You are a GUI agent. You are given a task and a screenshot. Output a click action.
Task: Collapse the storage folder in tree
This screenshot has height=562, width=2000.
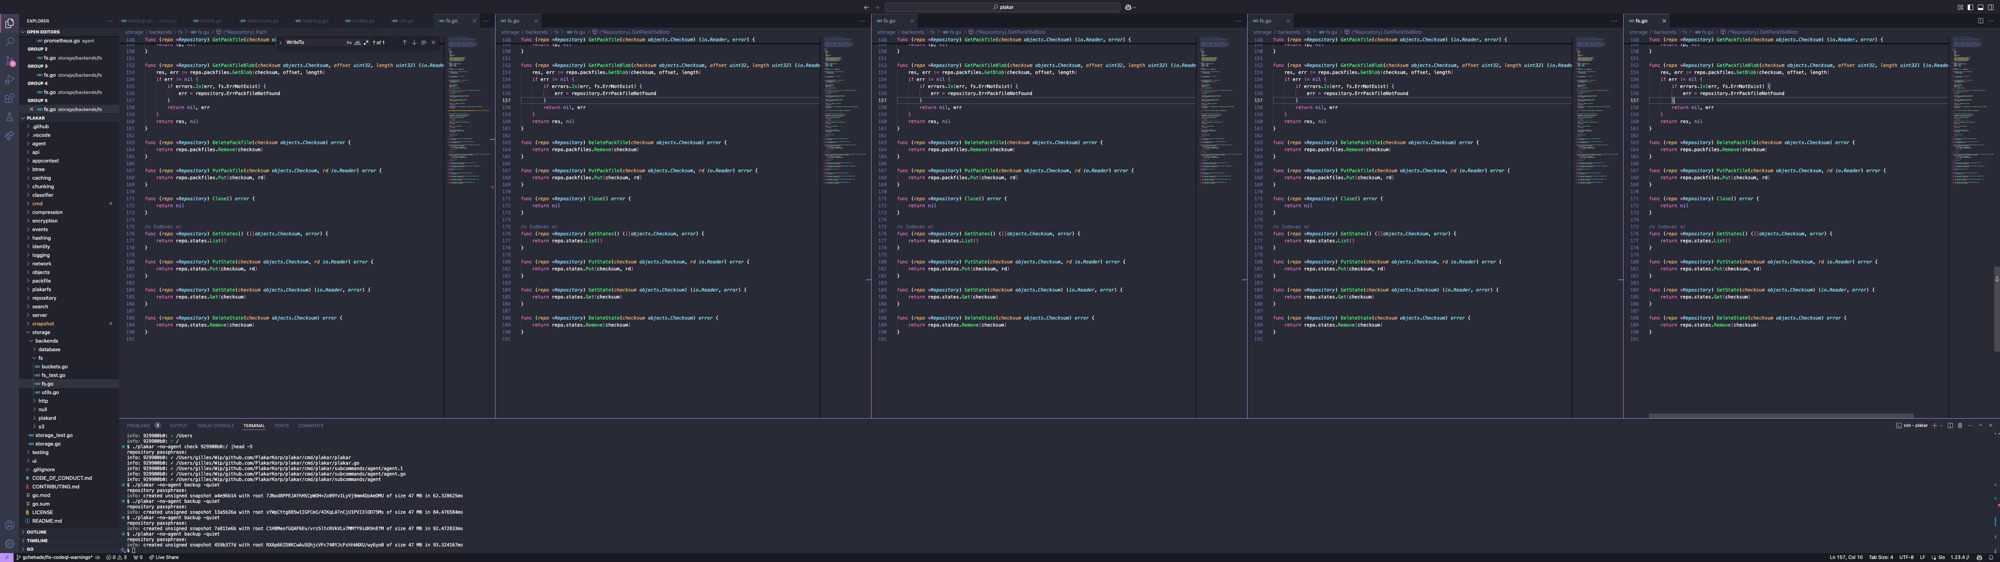(41, 332)
